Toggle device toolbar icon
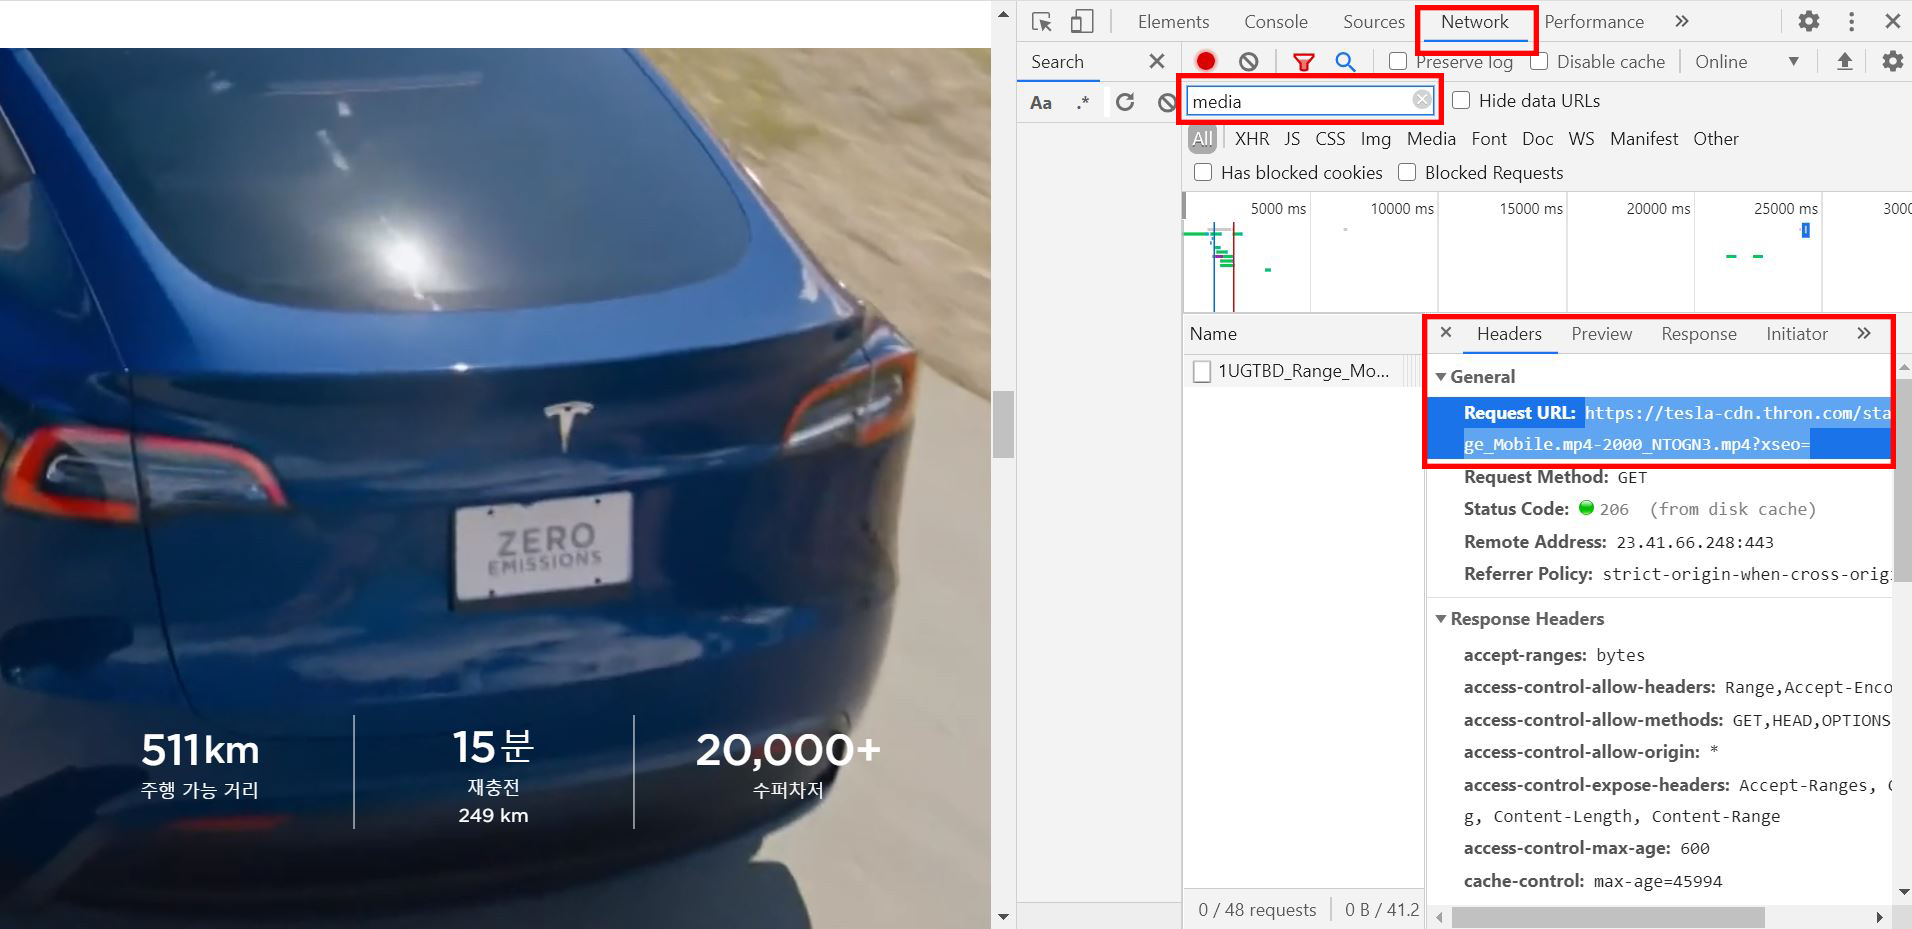 pyautogui.click(x=1081, y=21)
